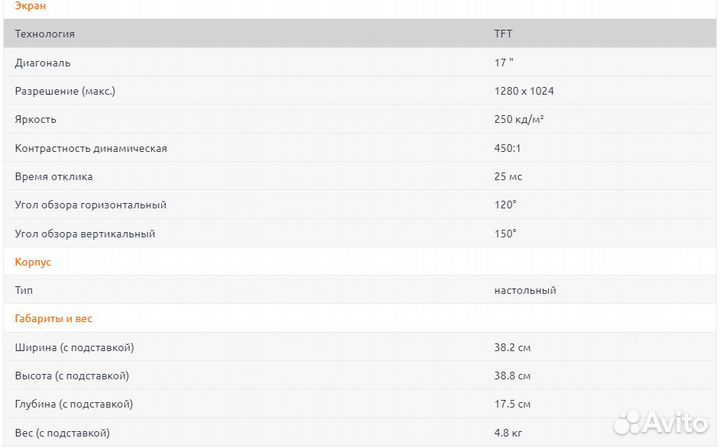Click the Диагональ row label

coord(43,63)
